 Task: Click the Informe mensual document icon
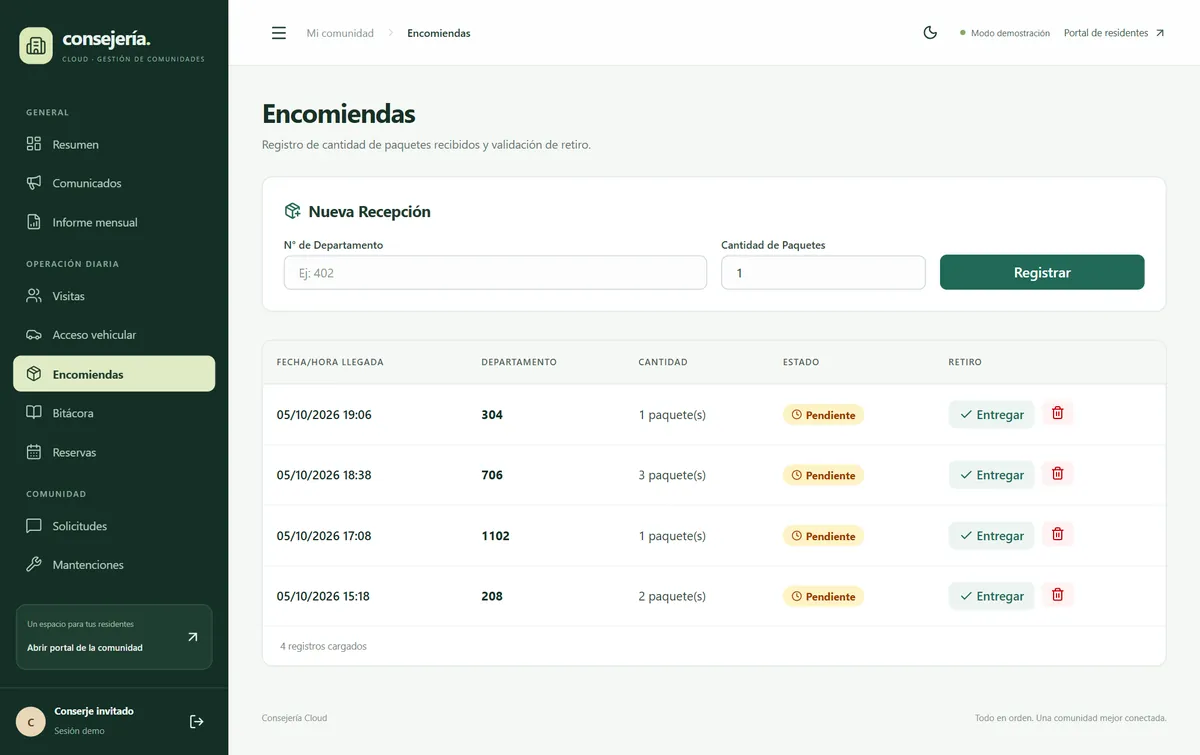pyautogui.click(x=34, y=222)
